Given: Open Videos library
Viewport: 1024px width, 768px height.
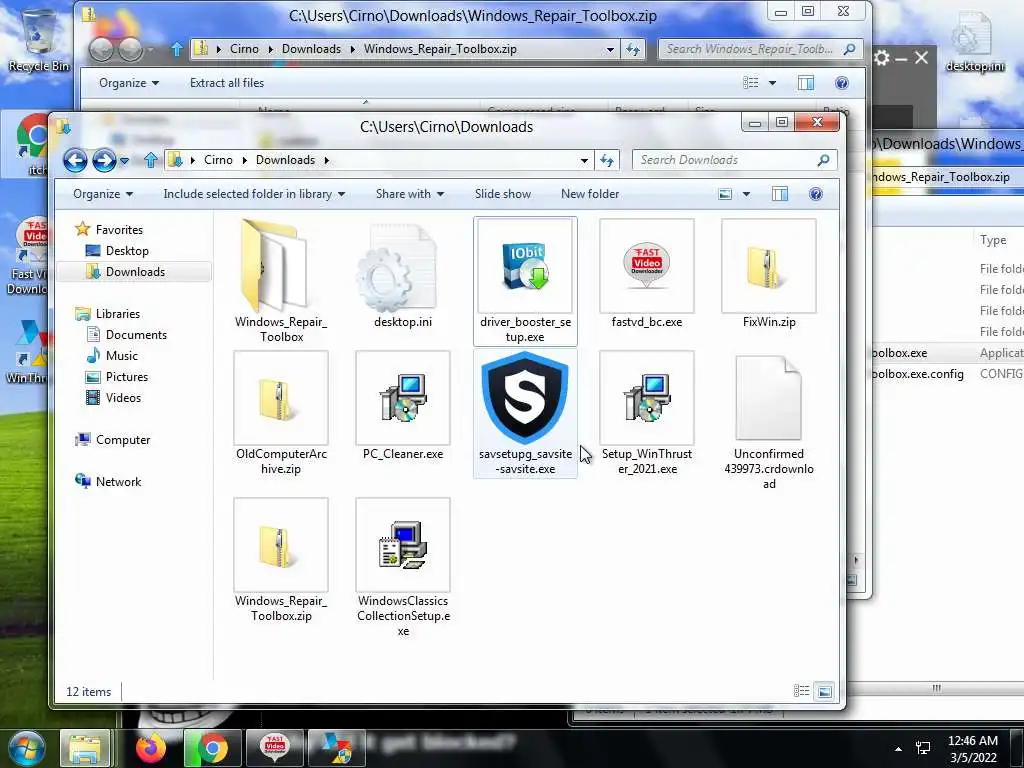Looking at the screenshot, I should tap(123, 398).
